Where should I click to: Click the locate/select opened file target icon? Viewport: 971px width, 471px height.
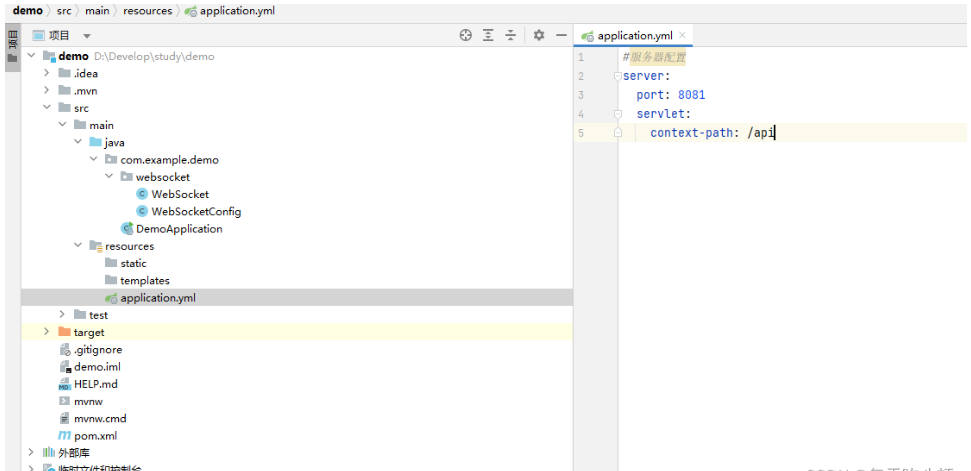[466, 35]
